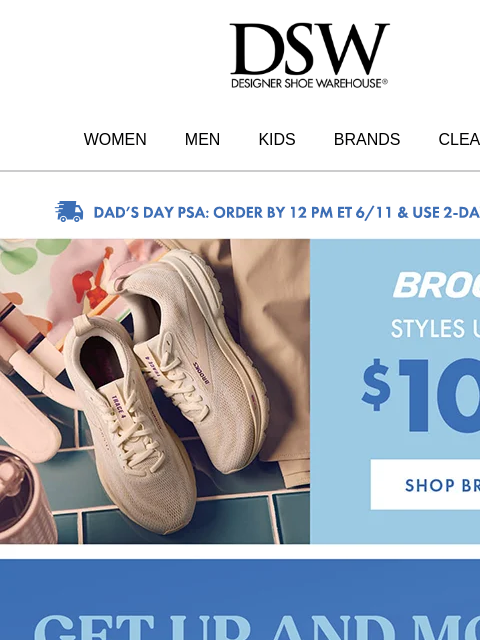The height and width of the screenshot is (640, 480).
Task: Browse the BRANDS menu item
Action: tap(367, 139)
